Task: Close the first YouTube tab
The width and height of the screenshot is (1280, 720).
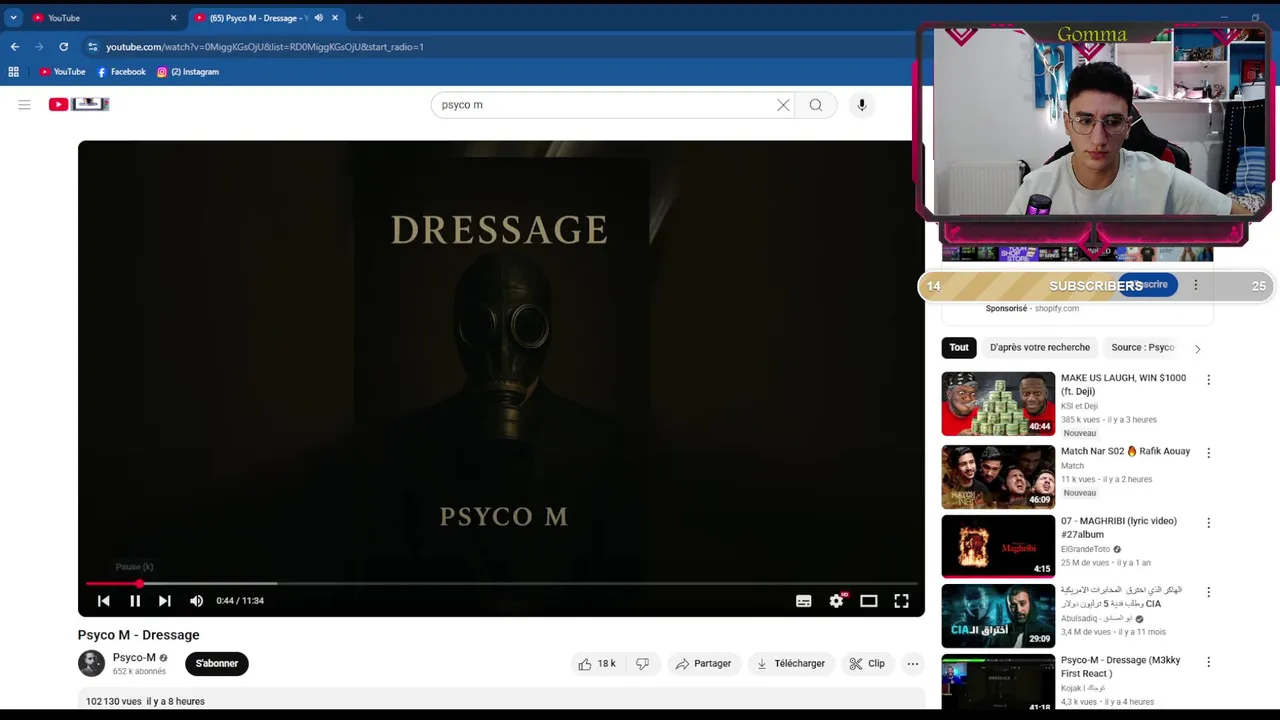Action: 173,18
